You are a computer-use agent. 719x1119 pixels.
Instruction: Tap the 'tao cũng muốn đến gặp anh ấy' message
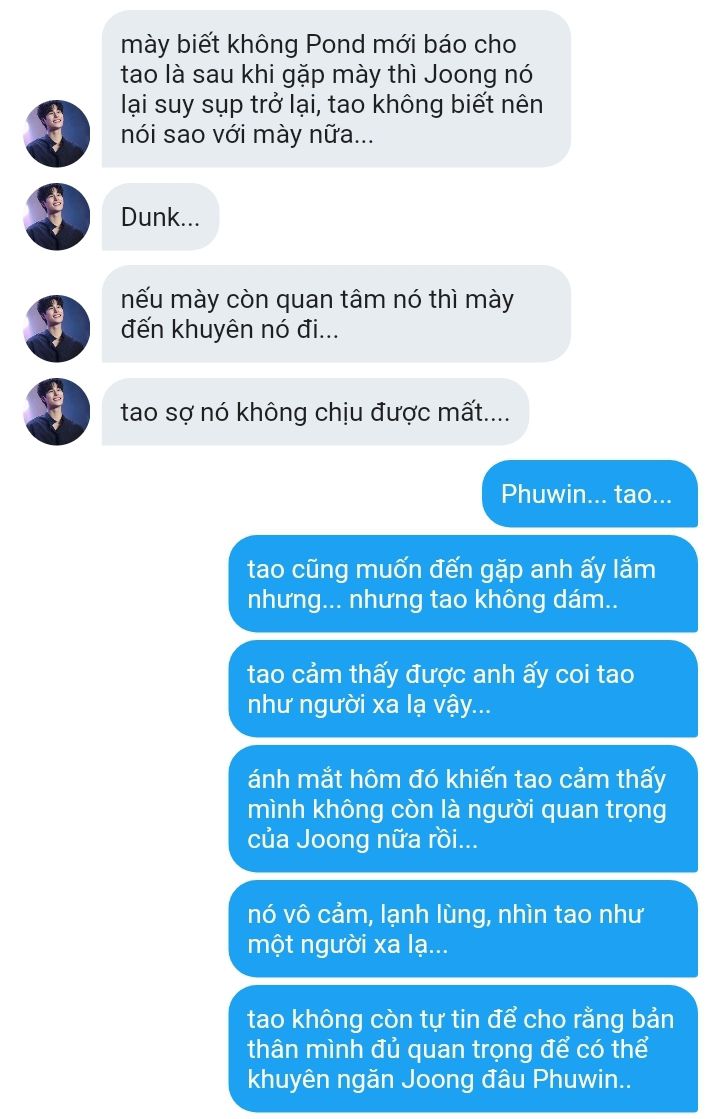(463, 584)
